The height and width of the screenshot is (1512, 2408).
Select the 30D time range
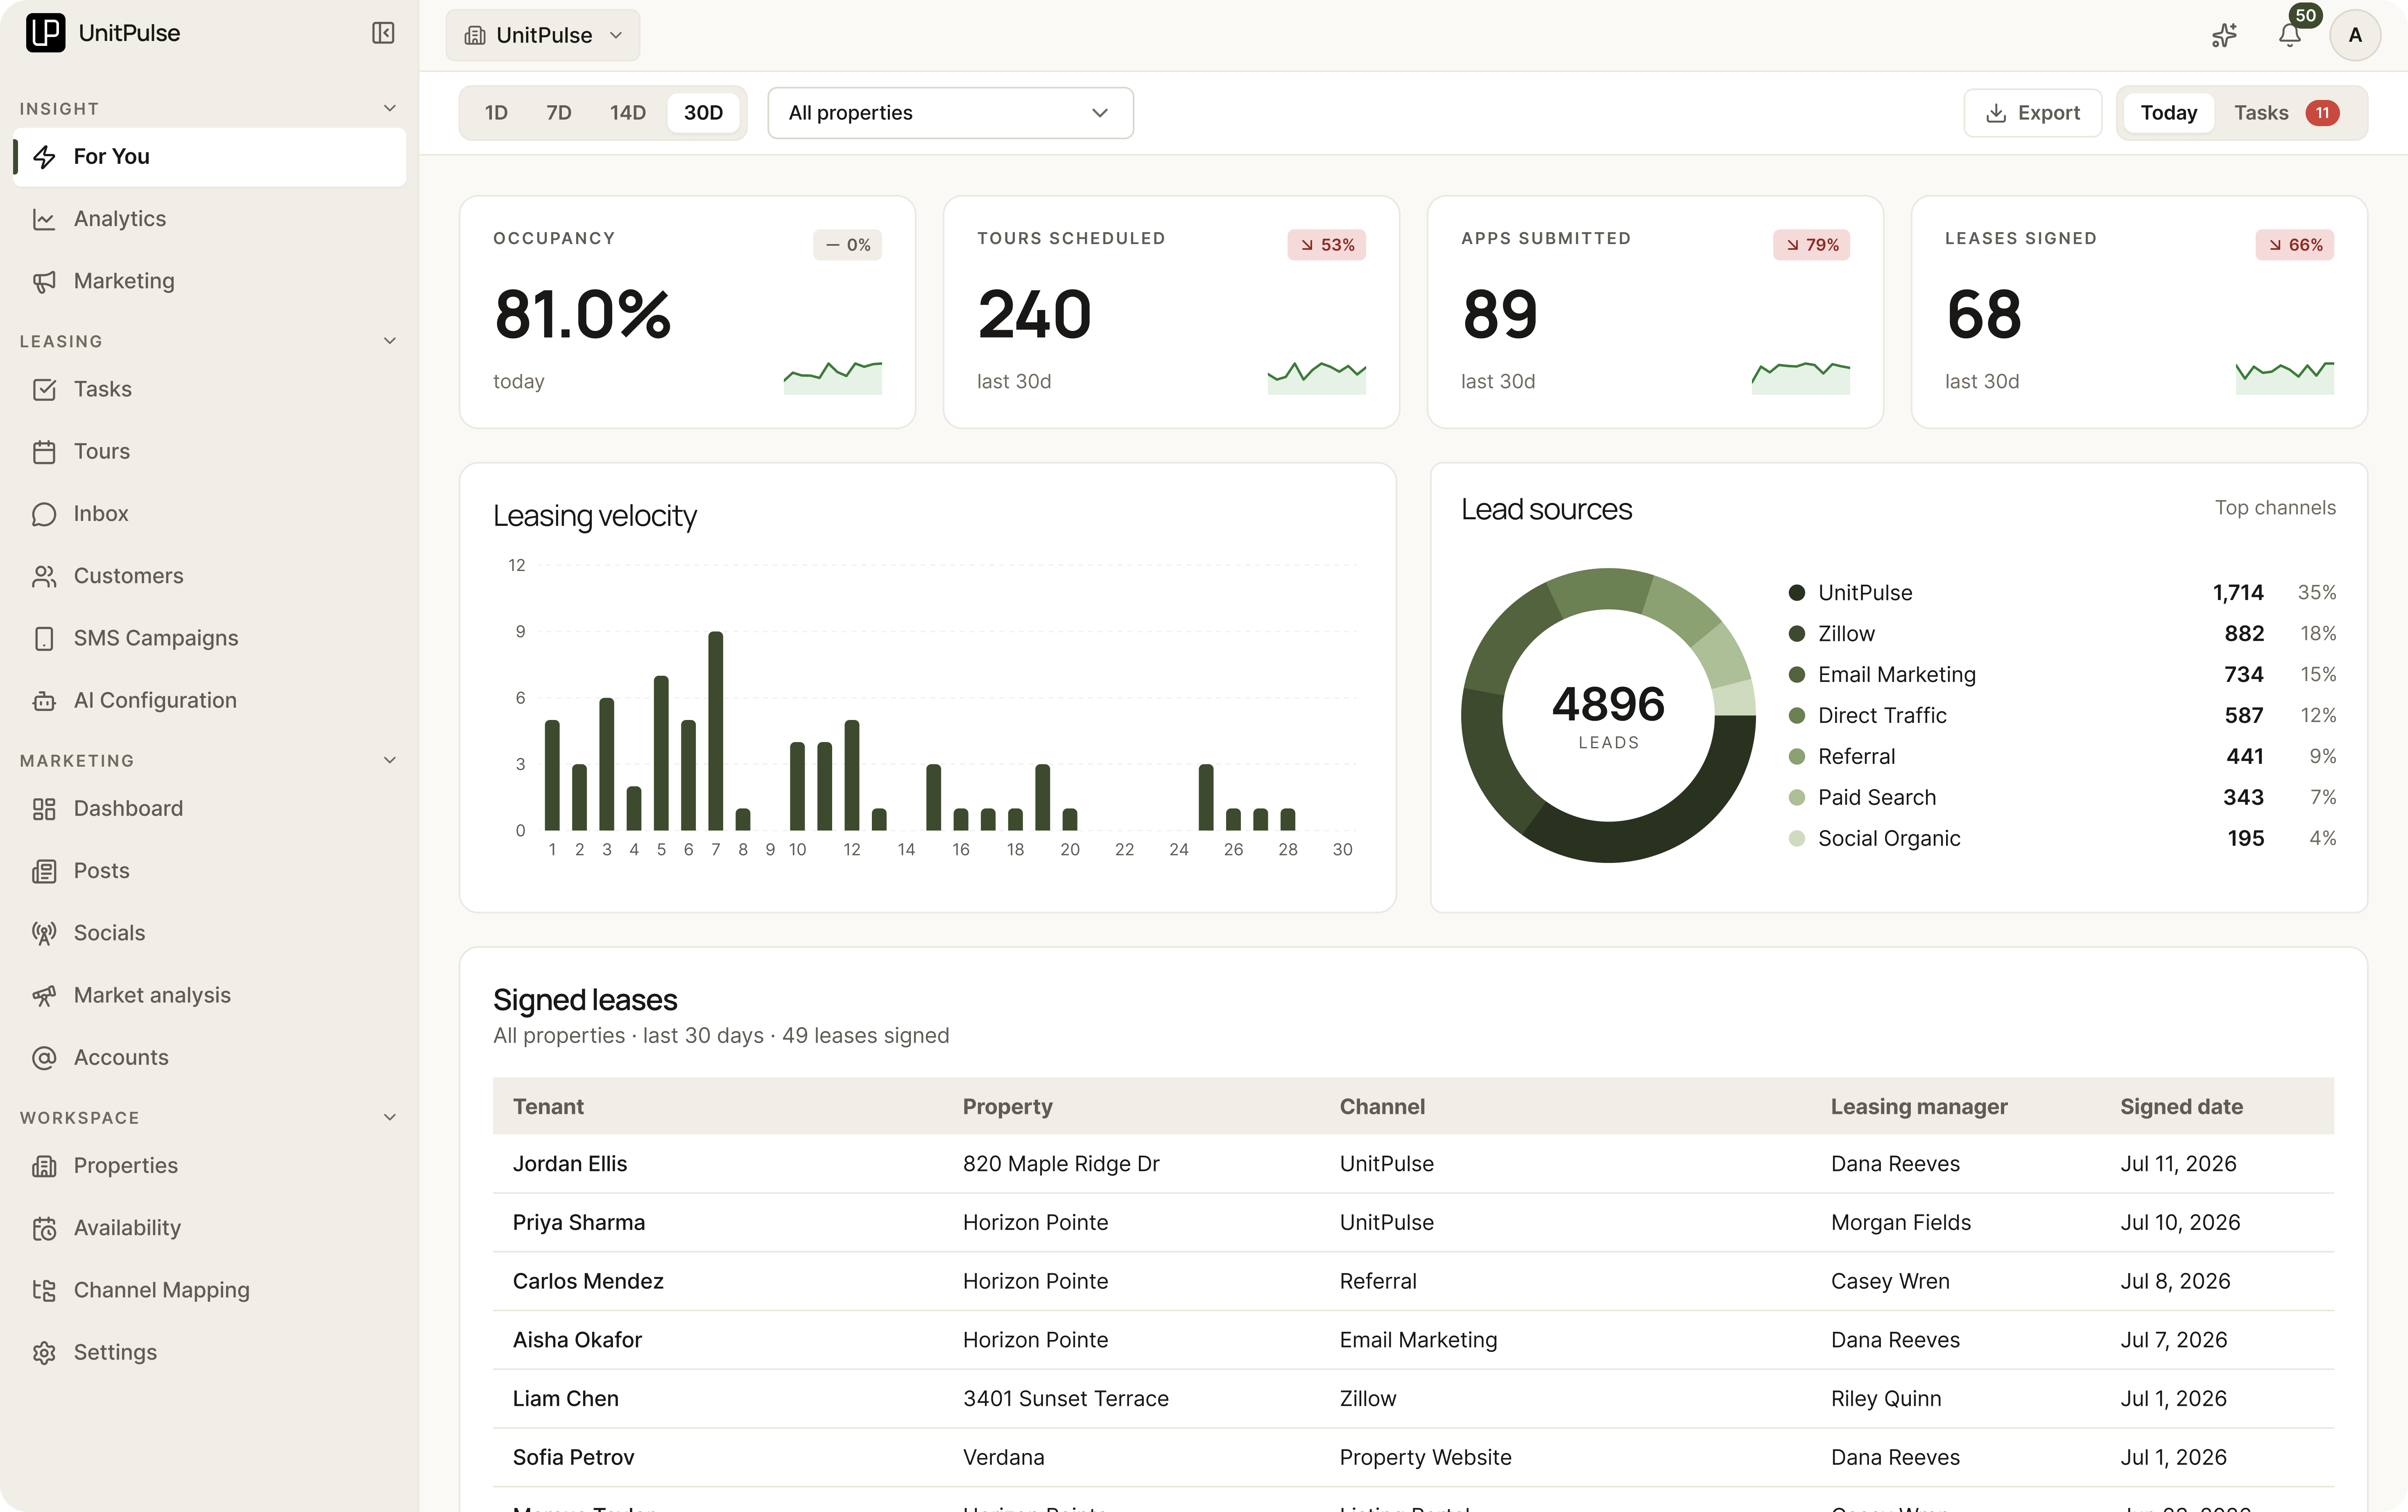(x=703, y=113)
